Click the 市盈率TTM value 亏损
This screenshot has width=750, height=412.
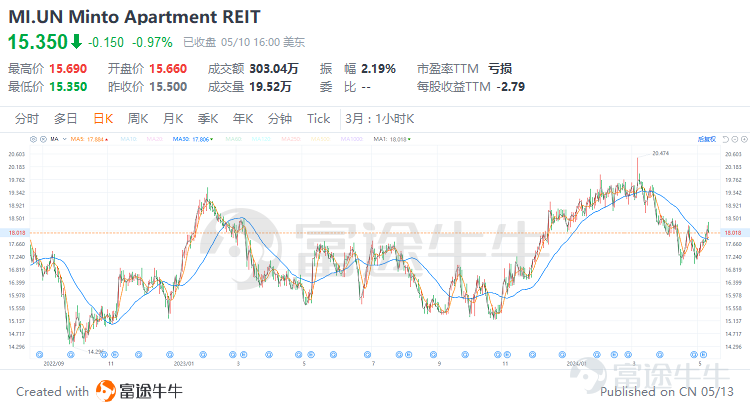(500, 69)
